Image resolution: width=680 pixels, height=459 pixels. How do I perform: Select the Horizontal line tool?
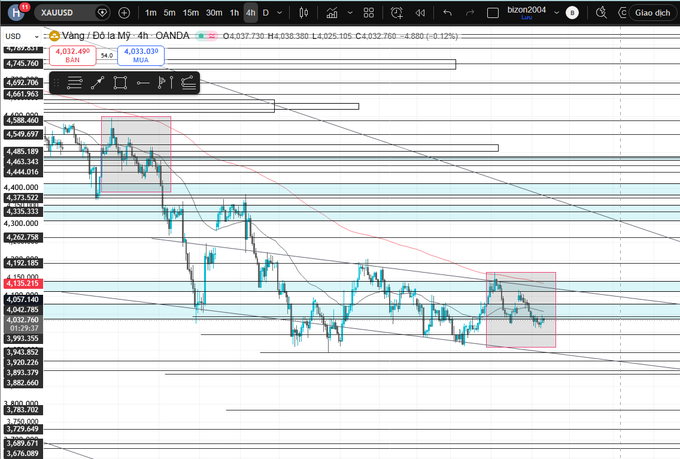click(143, 82)
